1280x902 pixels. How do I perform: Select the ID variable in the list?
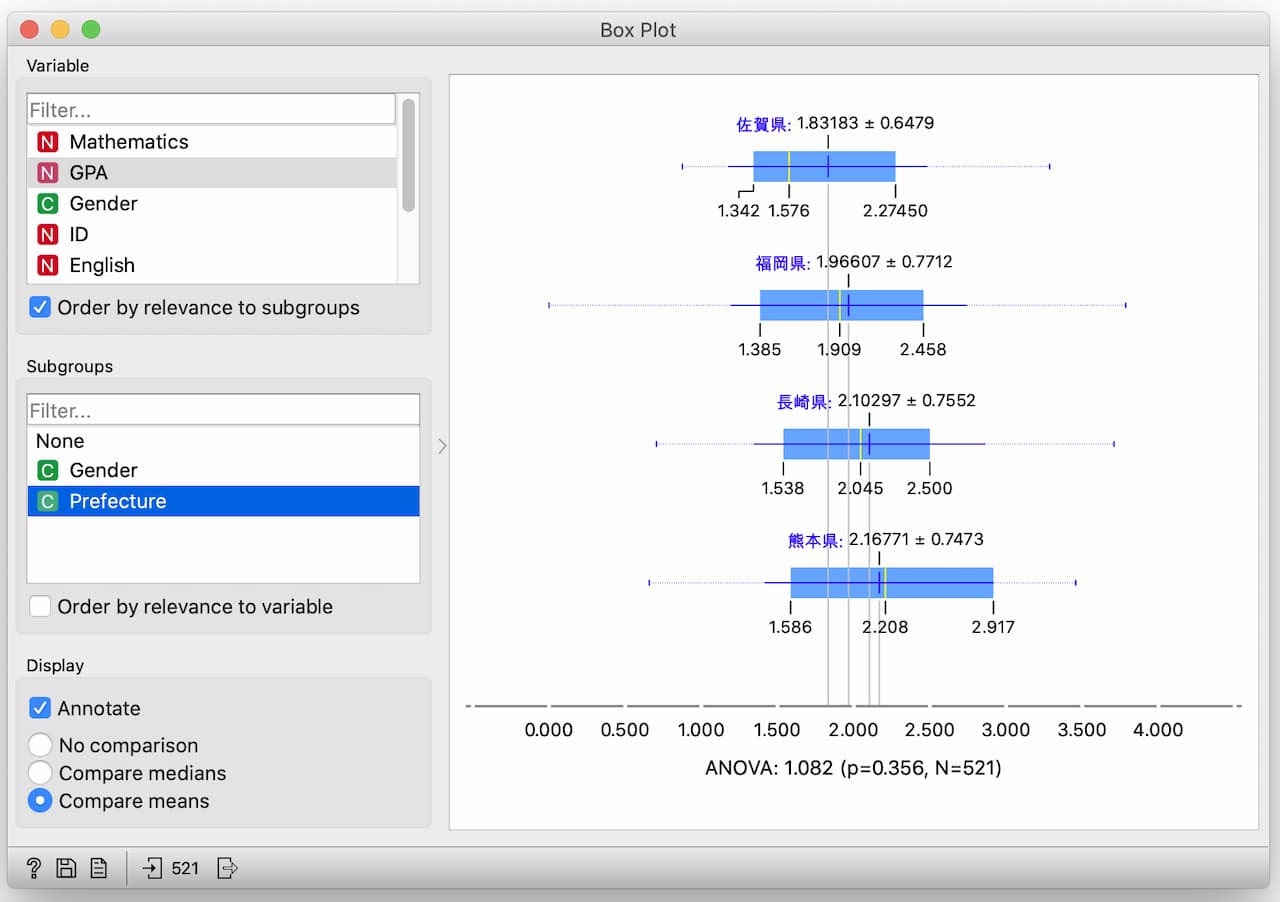(x=78, y=235)
